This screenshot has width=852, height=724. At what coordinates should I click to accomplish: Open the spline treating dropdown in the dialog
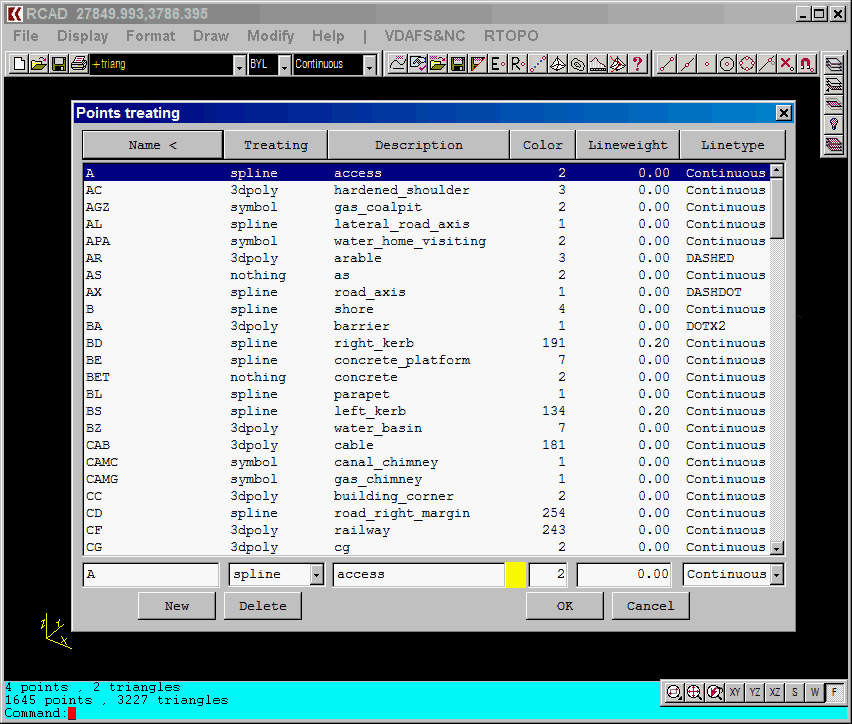(x=315, y=574)
